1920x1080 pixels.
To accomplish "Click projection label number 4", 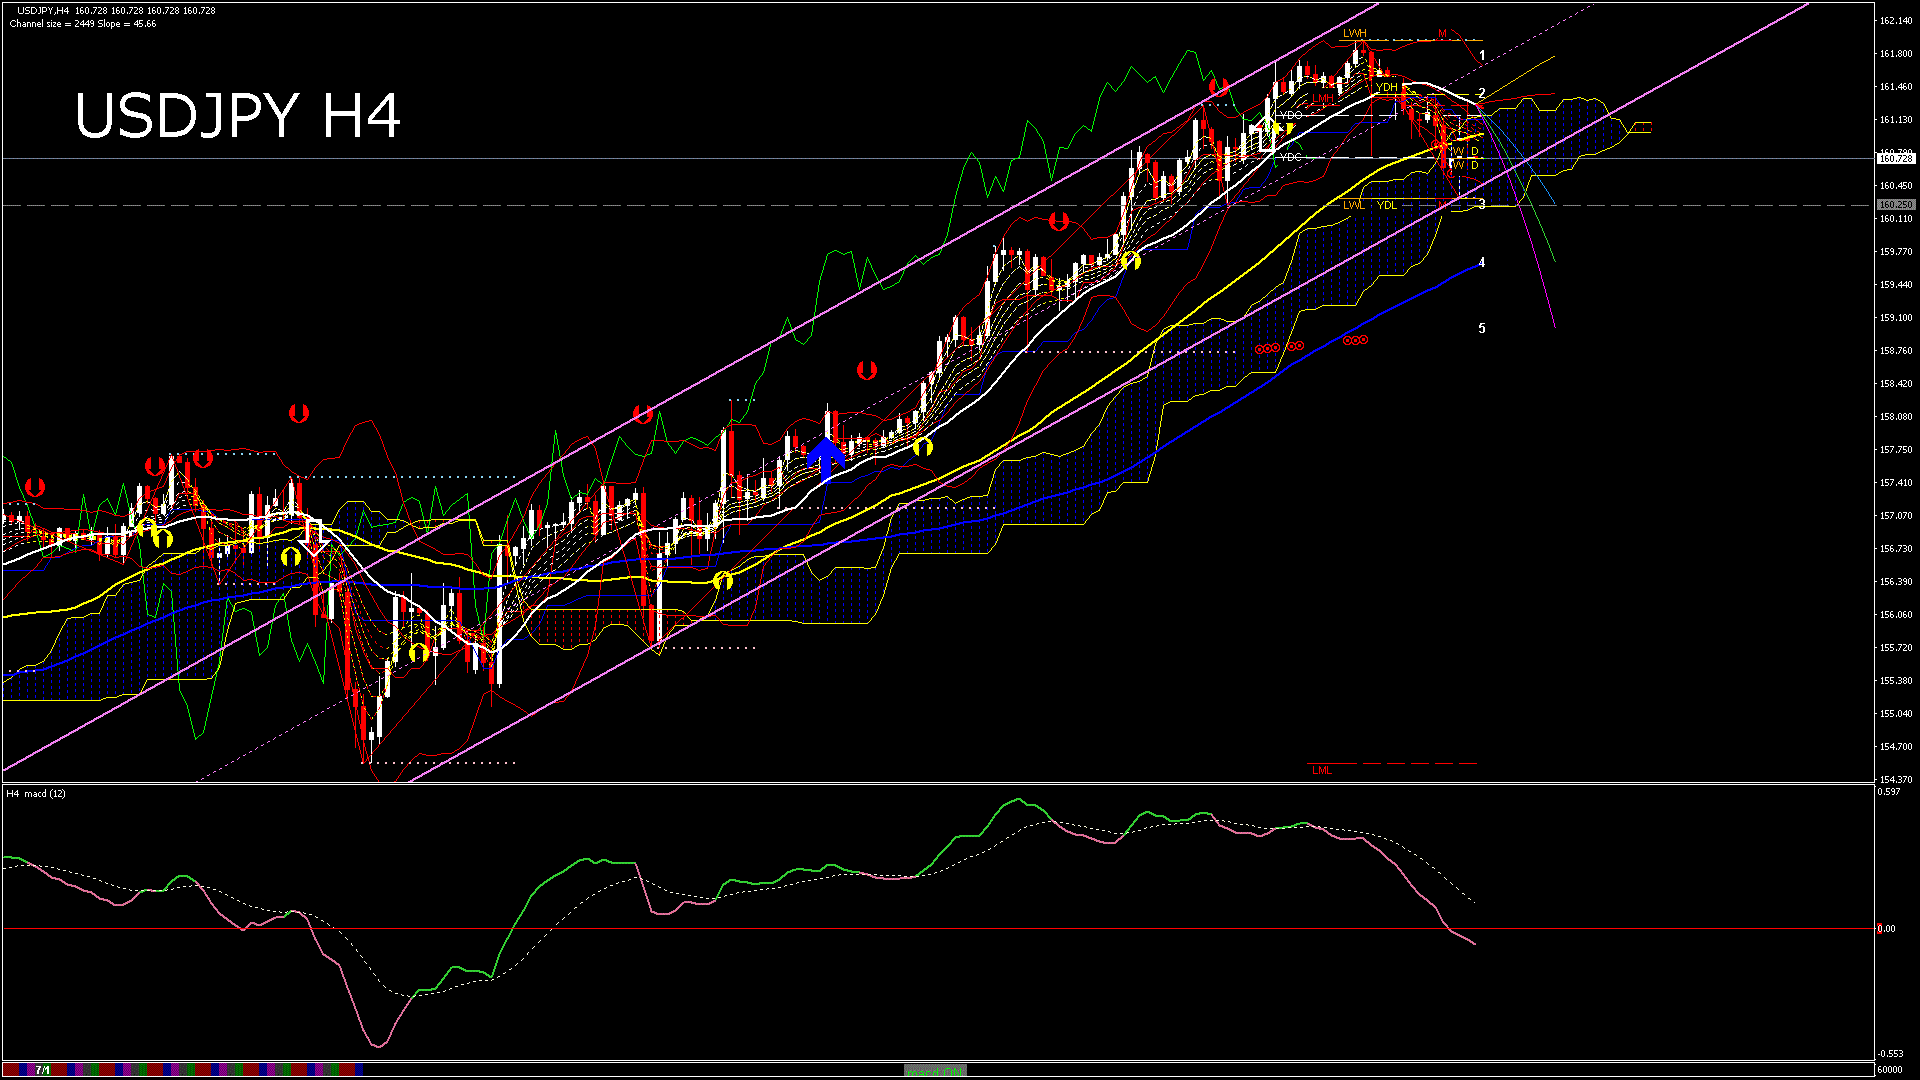I will click(x=1482, y=263).
